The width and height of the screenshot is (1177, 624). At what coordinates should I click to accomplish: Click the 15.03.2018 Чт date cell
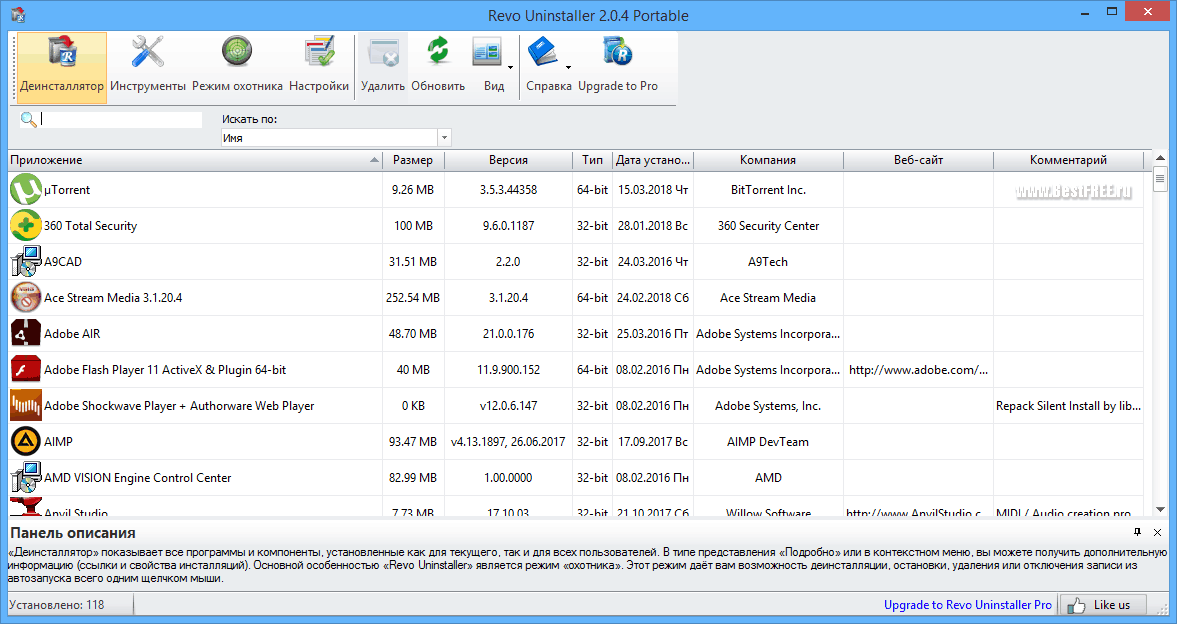[653, 190]
